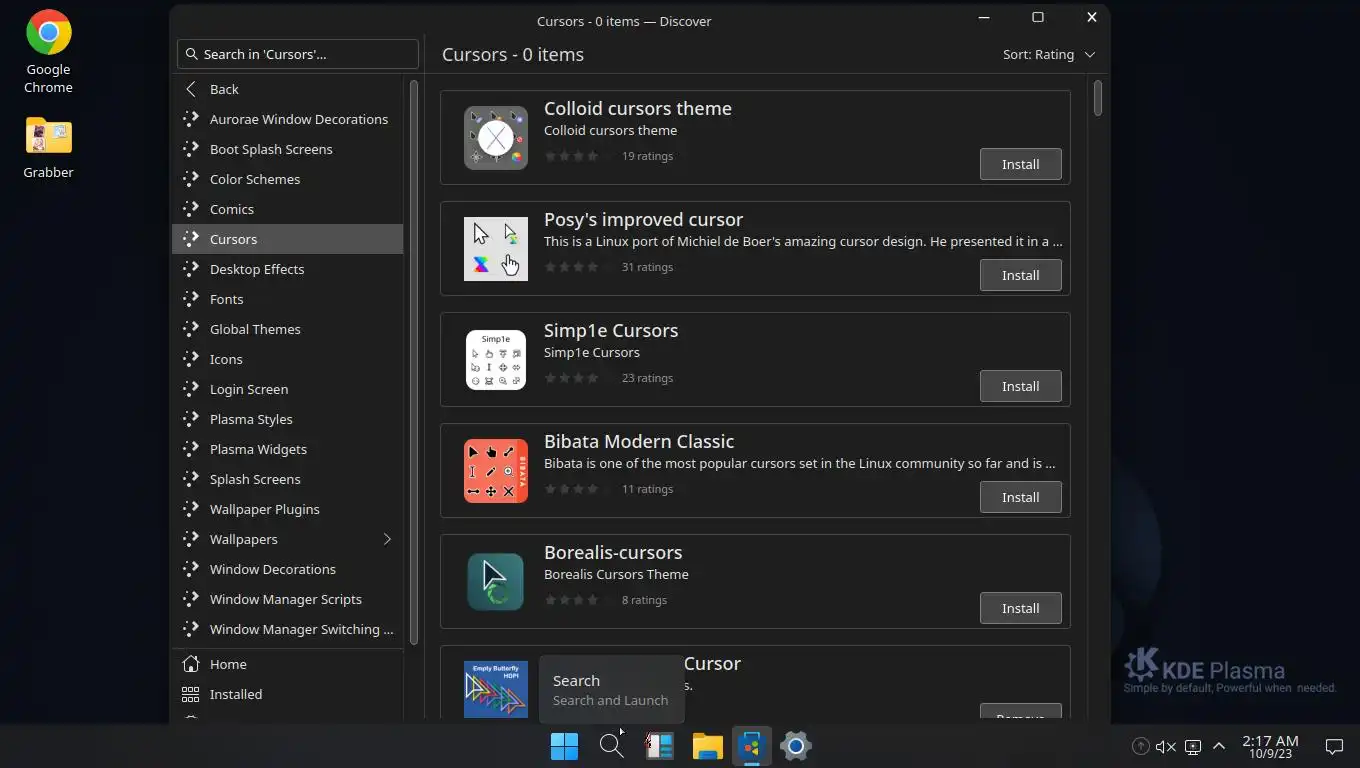Open the Start menu launcher
The width and height of the screenshot is (1360, 768).
pos(564,746)
